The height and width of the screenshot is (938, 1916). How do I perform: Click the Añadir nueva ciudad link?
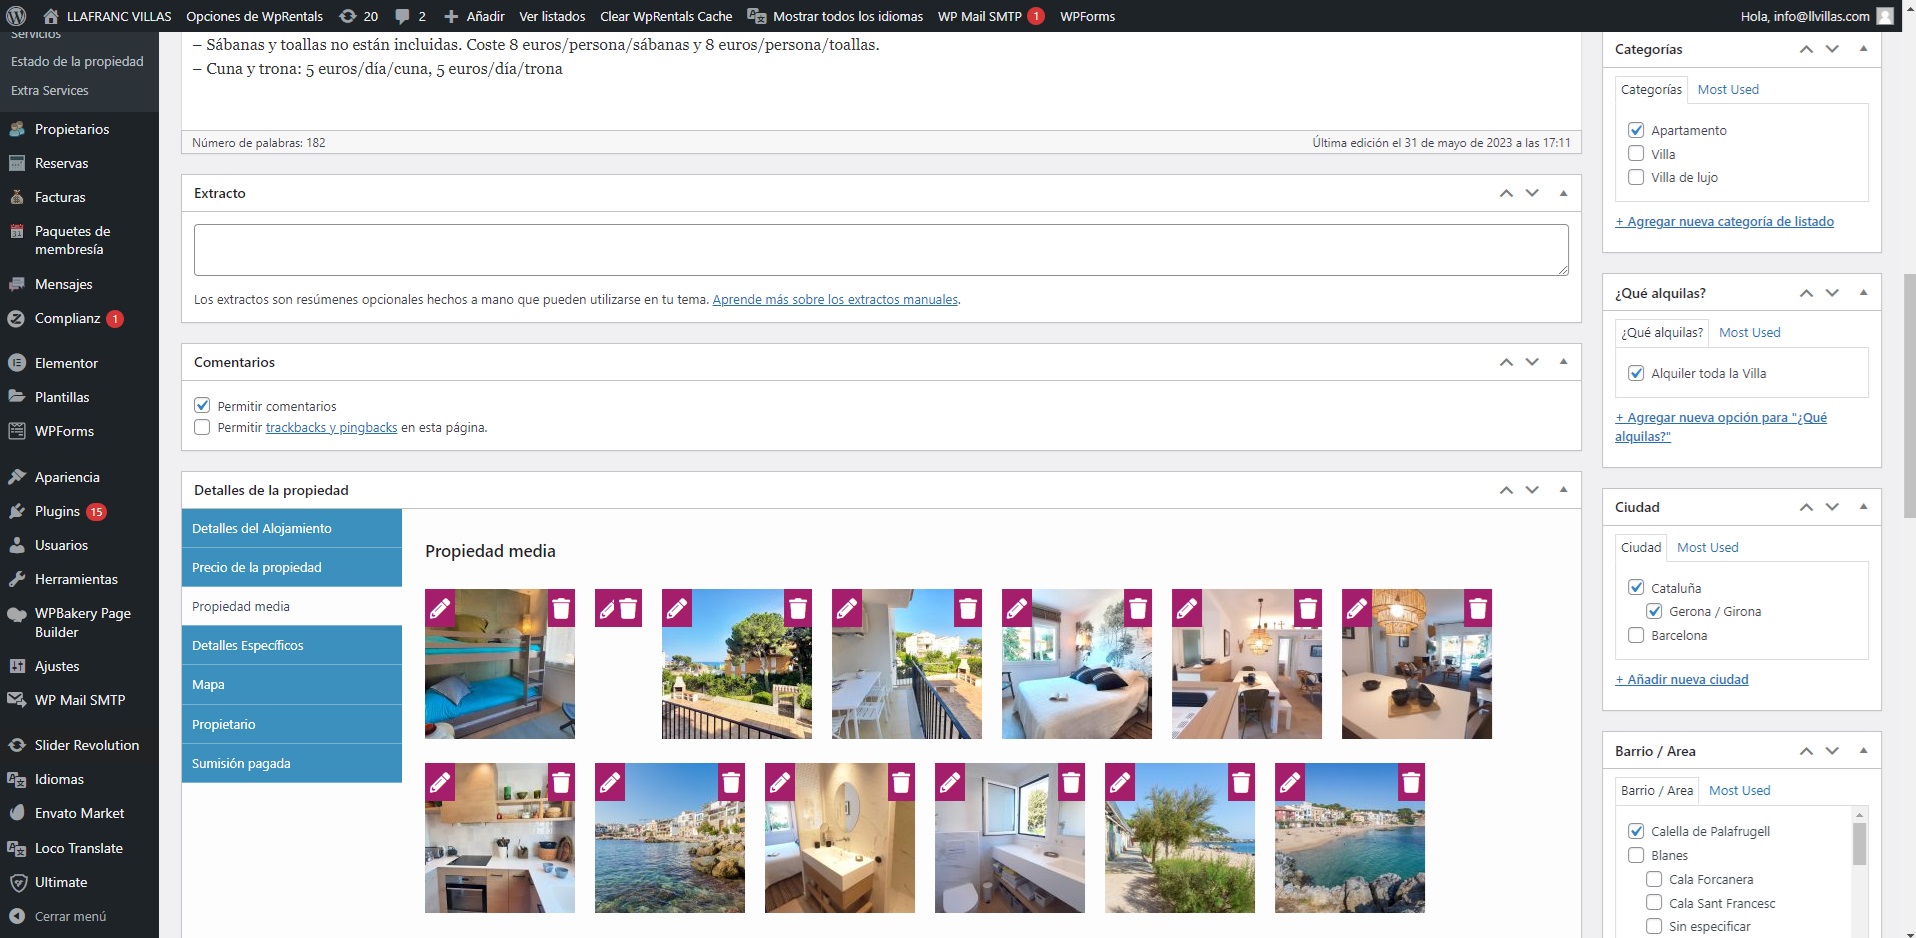coord(1682,679)
